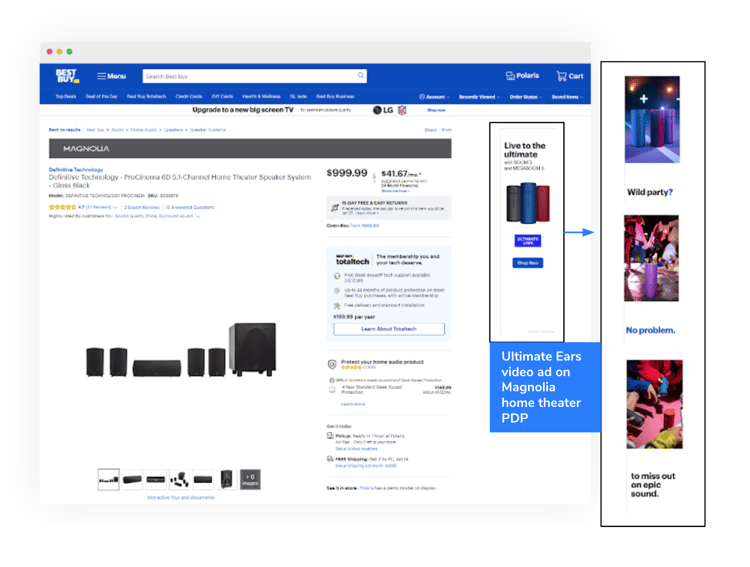This screenshot has height=567, width=750.
Task: Check 4-Year Standard Geek Squad Protection
Action: pos(332,389)
